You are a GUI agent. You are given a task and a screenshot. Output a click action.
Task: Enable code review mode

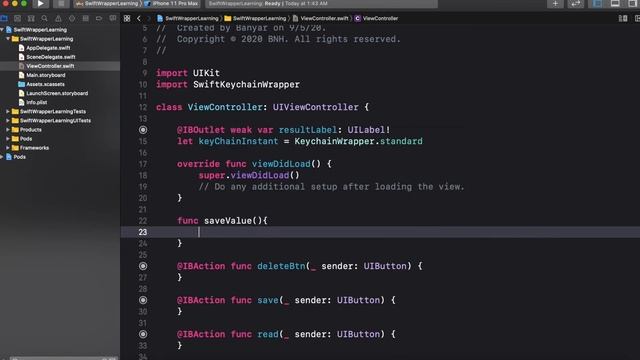(x=576, y=3)
